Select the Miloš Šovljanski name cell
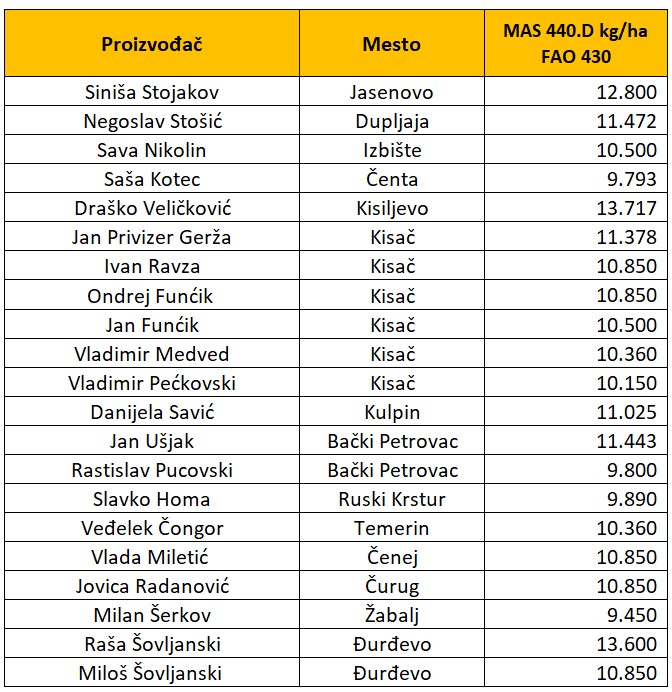 pos(152,673)
